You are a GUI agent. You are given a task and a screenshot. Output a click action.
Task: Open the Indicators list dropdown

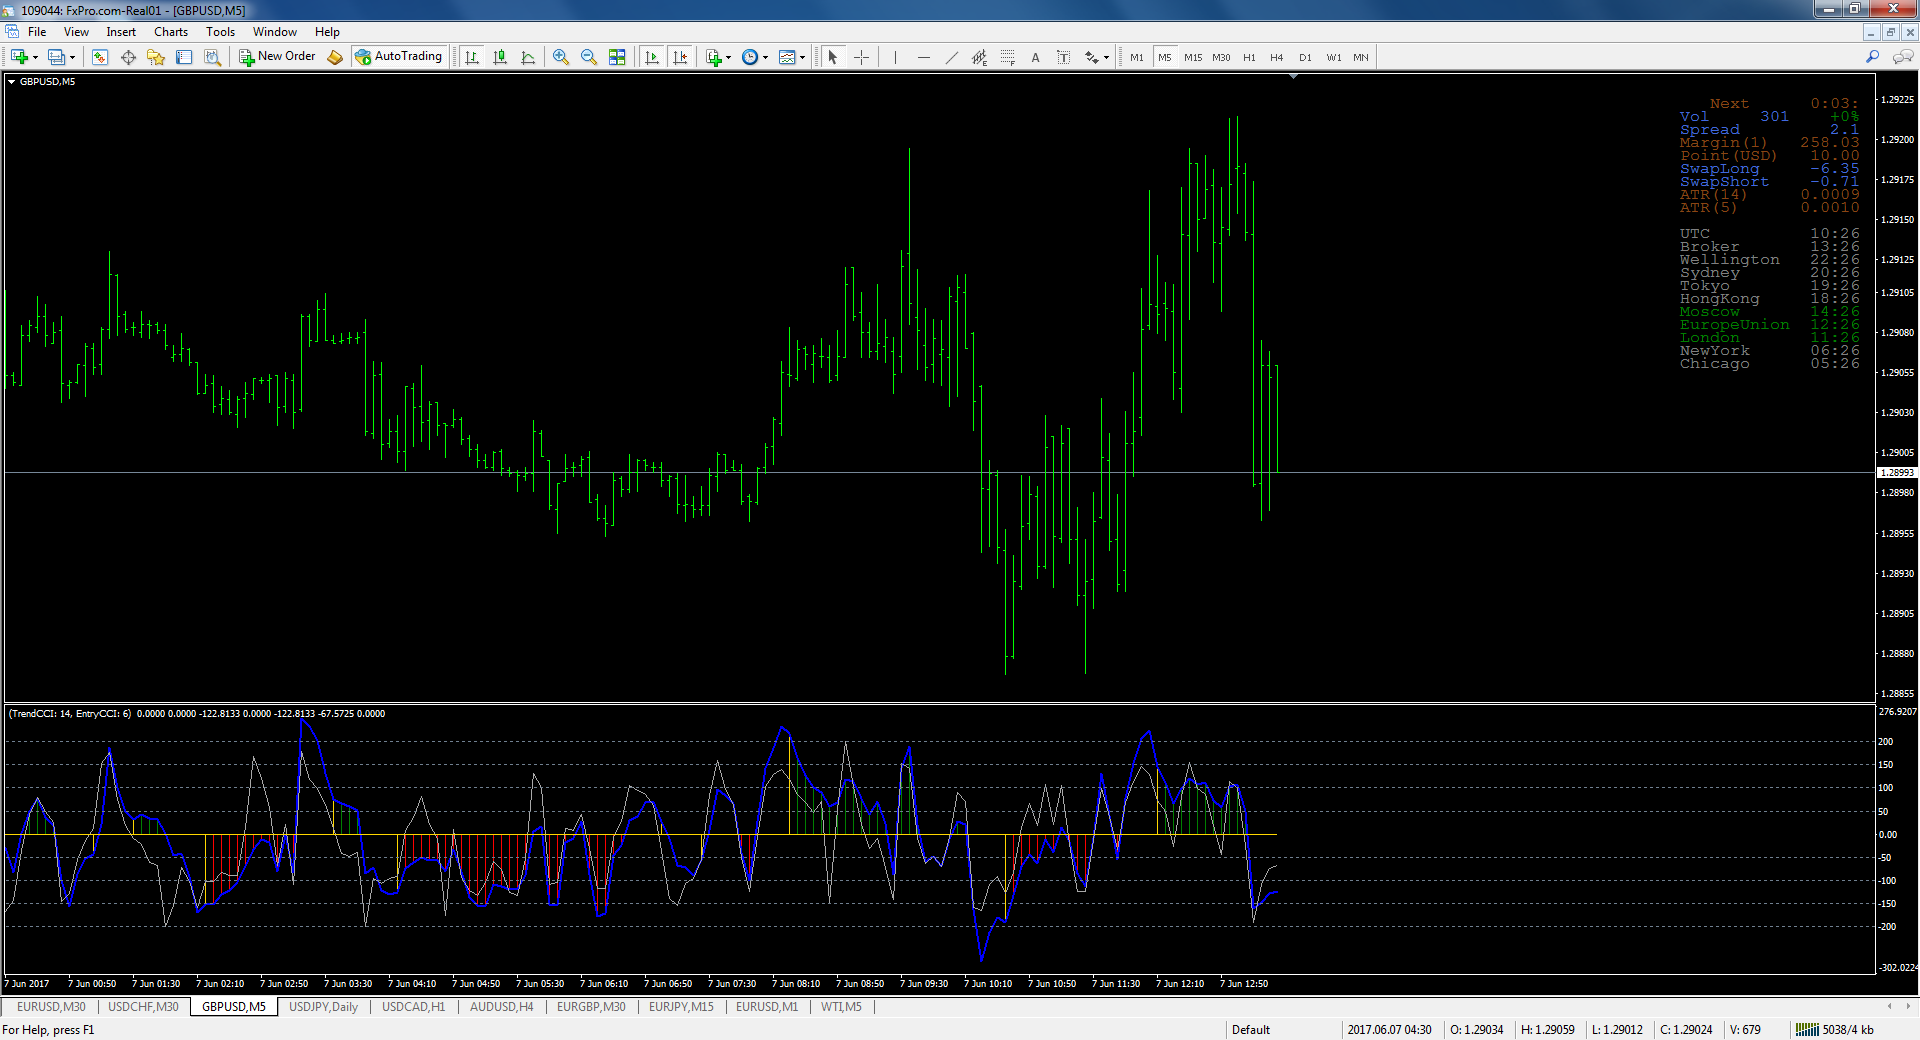pos(718,57)
